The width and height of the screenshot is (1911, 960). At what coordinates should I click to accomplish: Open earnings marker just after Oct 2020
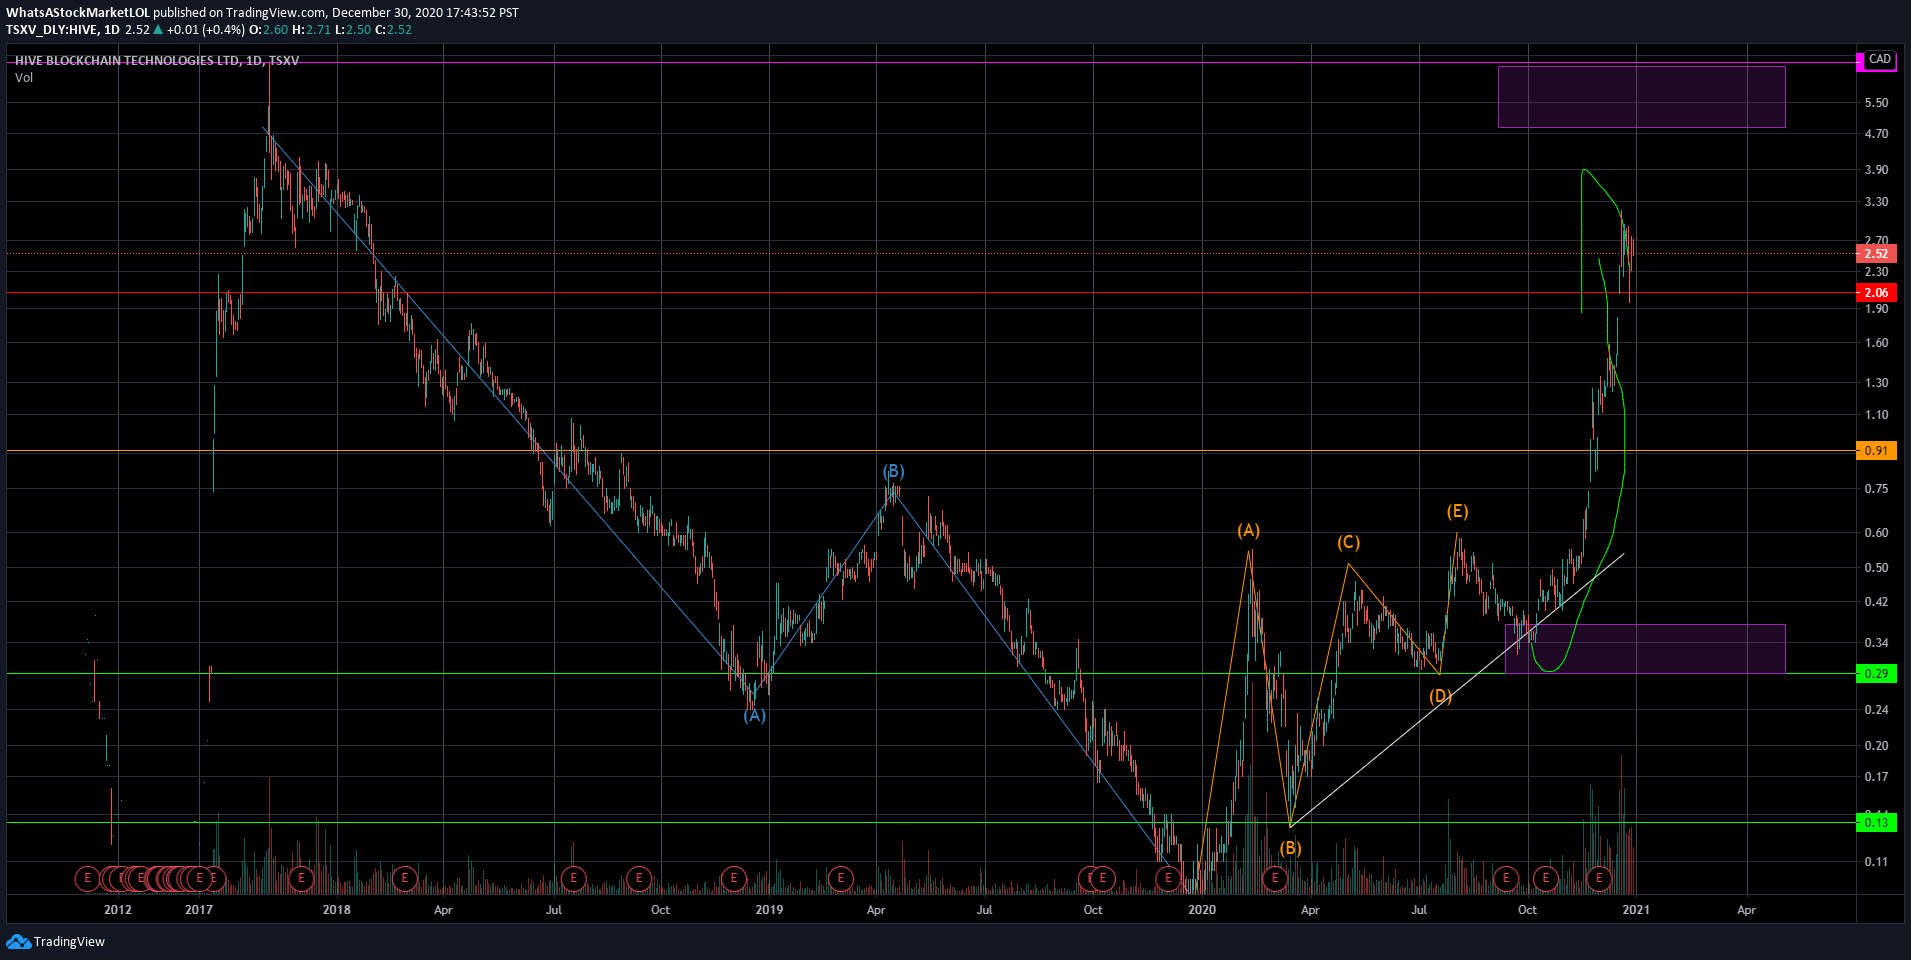tap(1546, 879)
